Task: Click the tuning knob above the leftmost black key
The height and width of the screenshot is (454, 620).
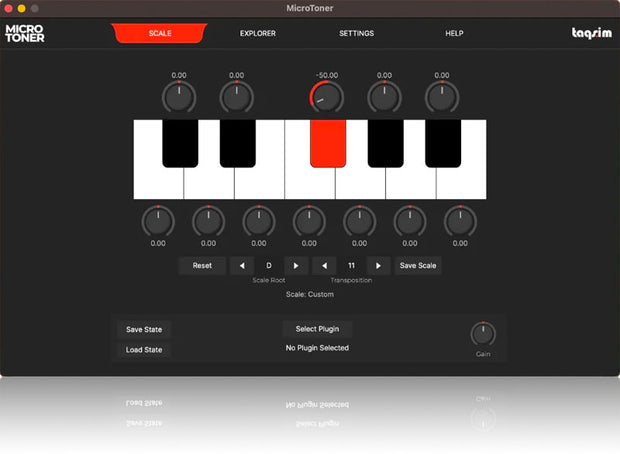Action: [x=179, y=97]
